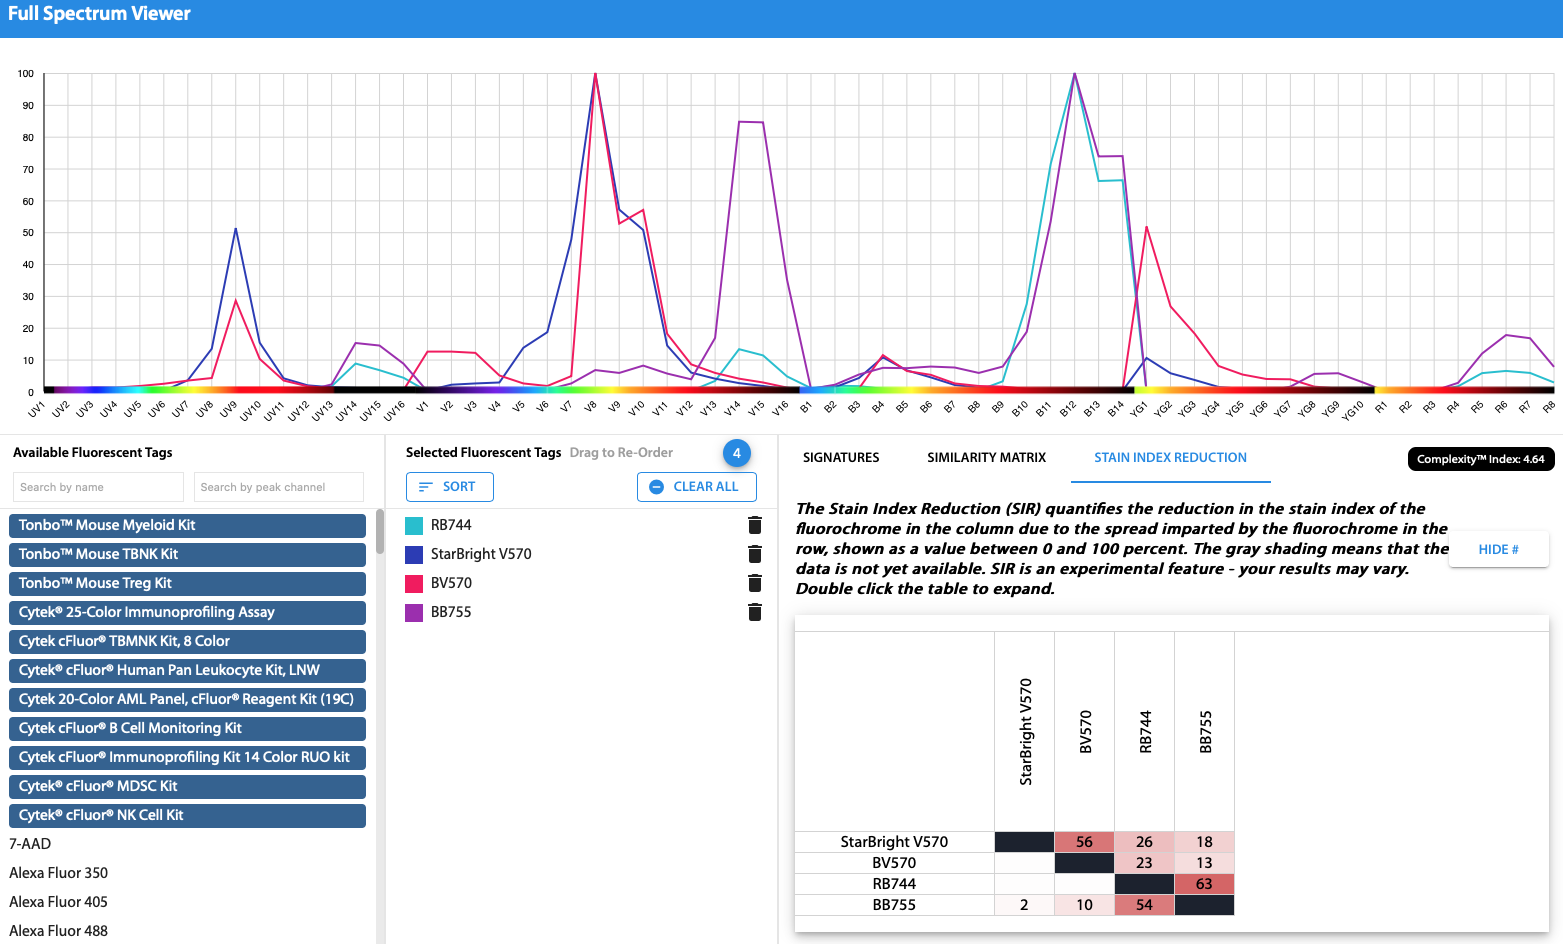Switch to the SIGNATURES tab
Screen dimensions: 1563x944
tap(840, 457)
